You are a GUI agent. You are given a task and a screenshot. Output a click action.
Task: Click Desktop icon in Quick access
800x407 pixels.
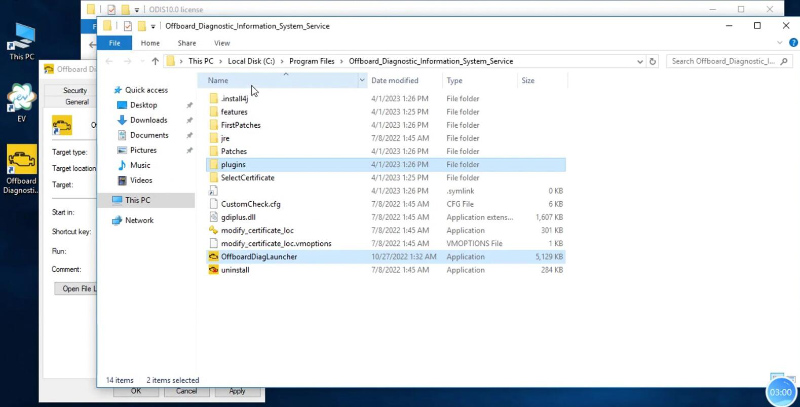point(122,105)
